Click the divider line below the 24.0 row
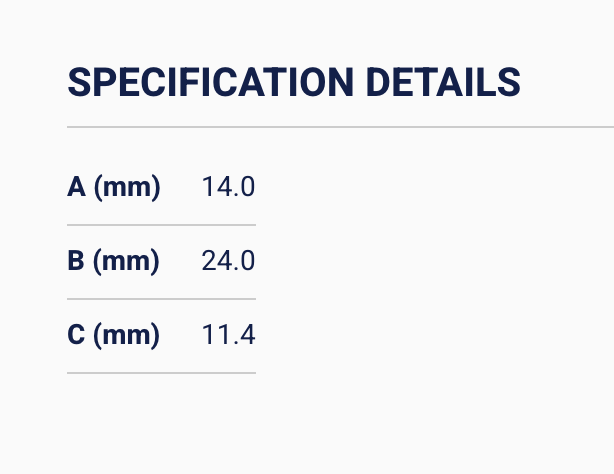 161,299
